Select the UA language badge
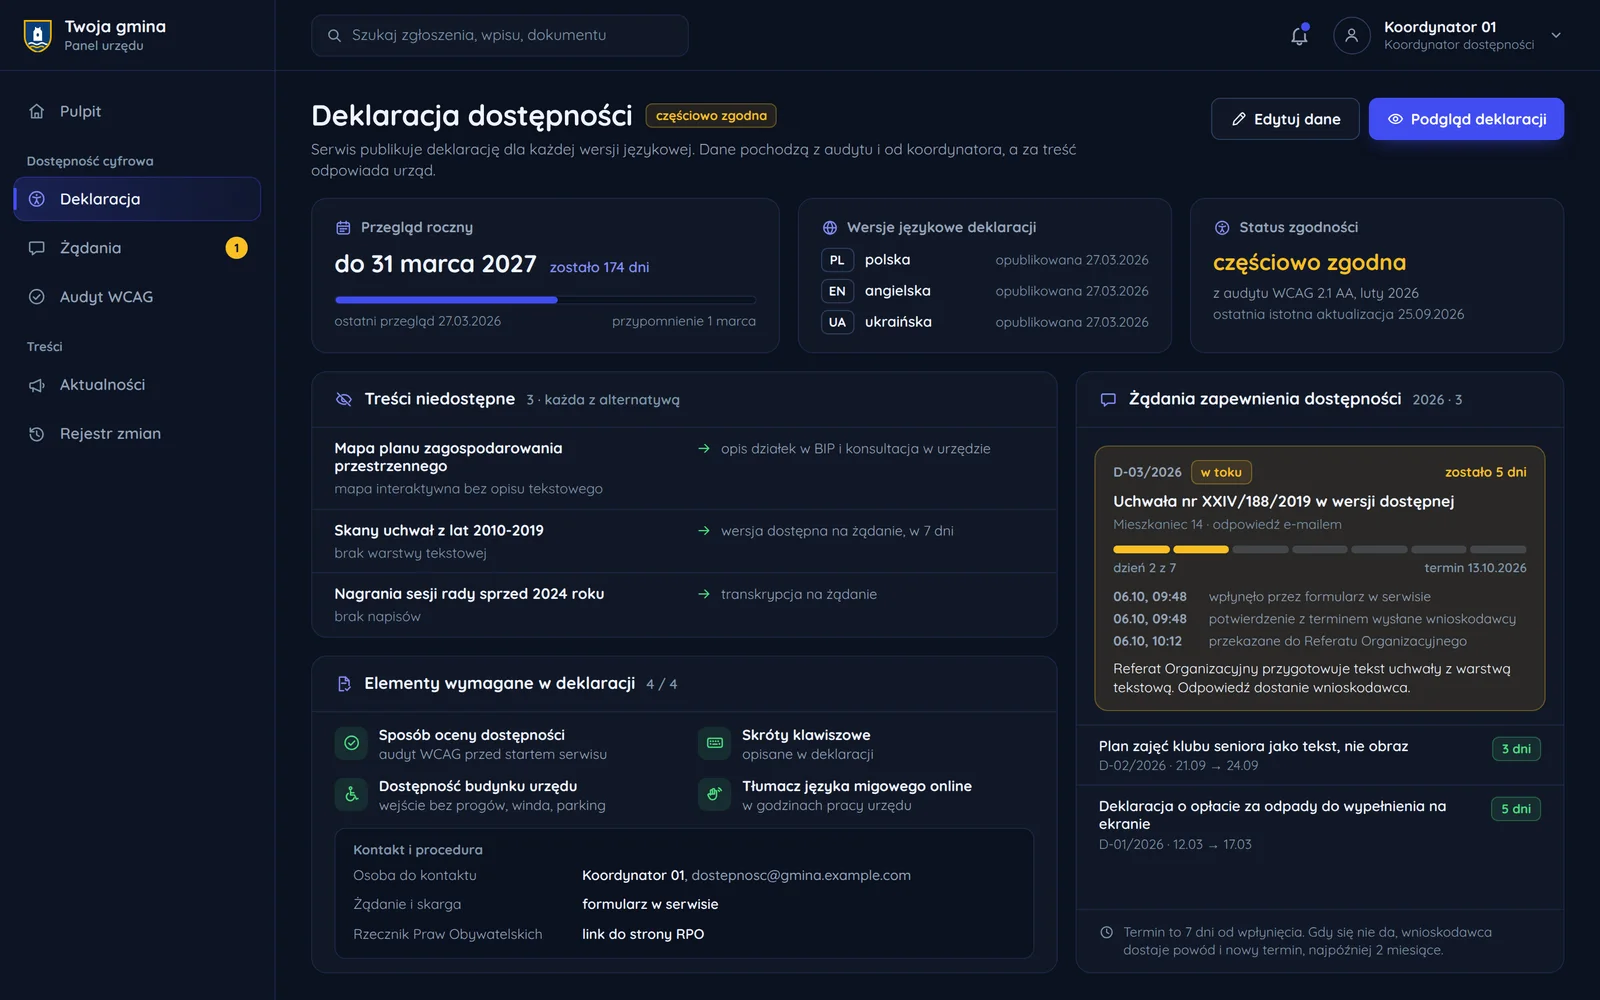The width and height of the screenshot is (1600, 1000). [x=837, y=322]
